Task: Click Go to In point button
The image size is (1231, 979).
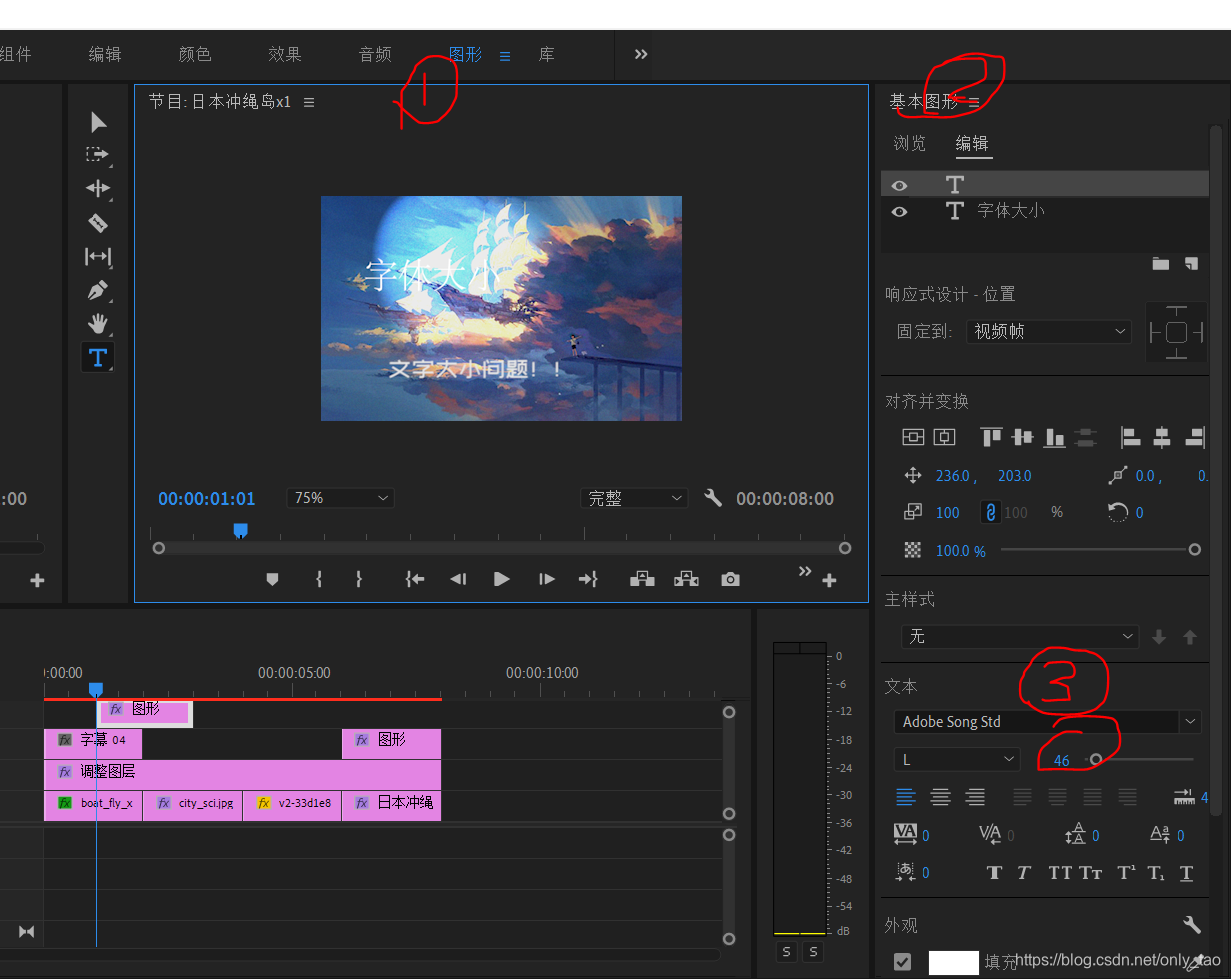Action: pos(414,579)
